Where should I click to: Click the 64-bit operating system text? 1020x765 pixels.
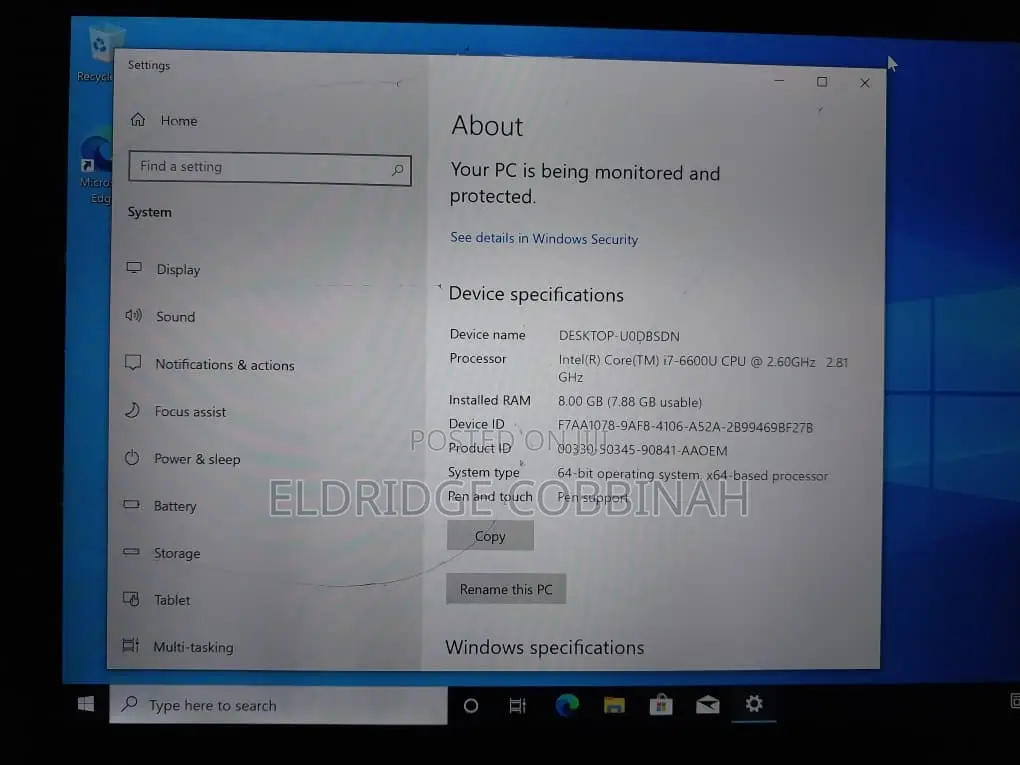click(692, 475)
